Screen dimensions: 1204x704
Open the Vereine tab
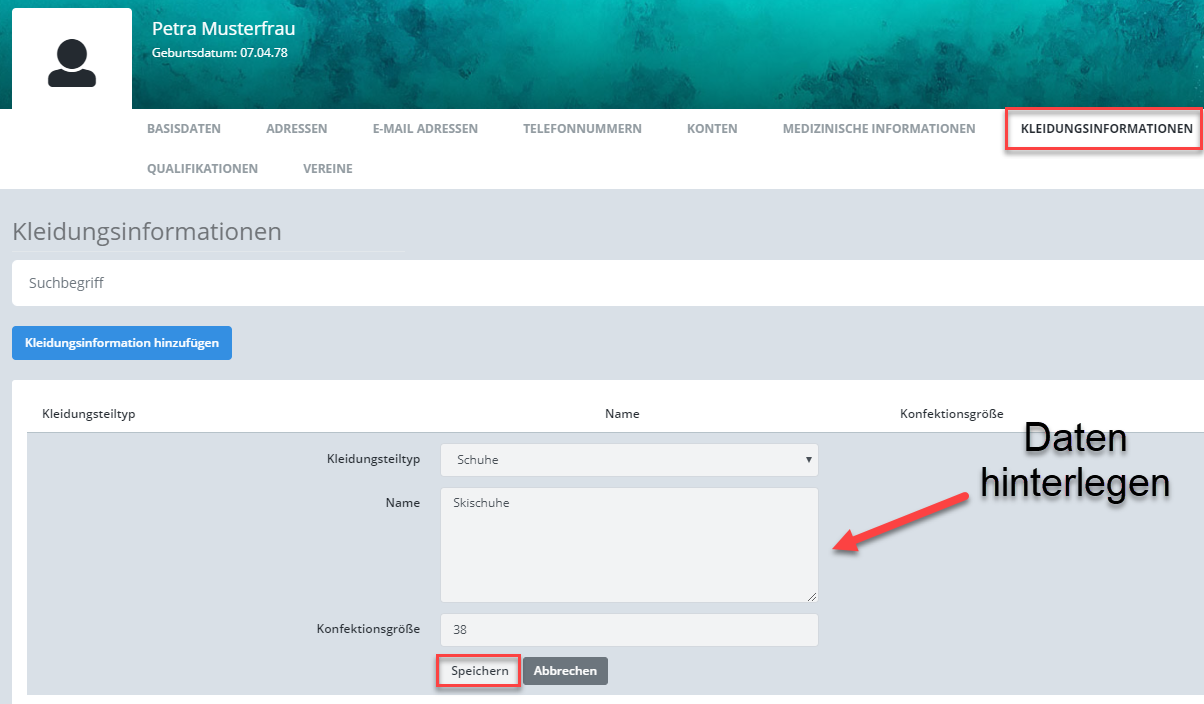coord(328,169)
